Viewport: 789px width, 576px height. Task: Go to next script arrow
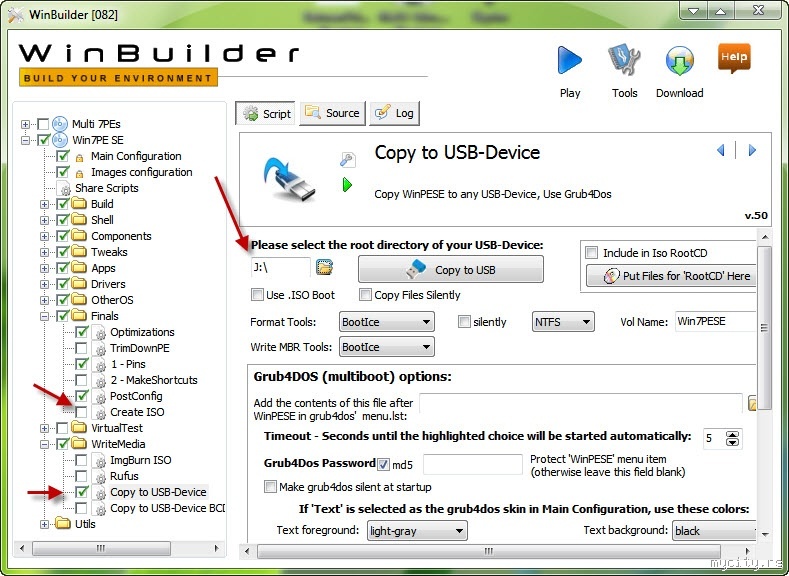tap(752, 150)
